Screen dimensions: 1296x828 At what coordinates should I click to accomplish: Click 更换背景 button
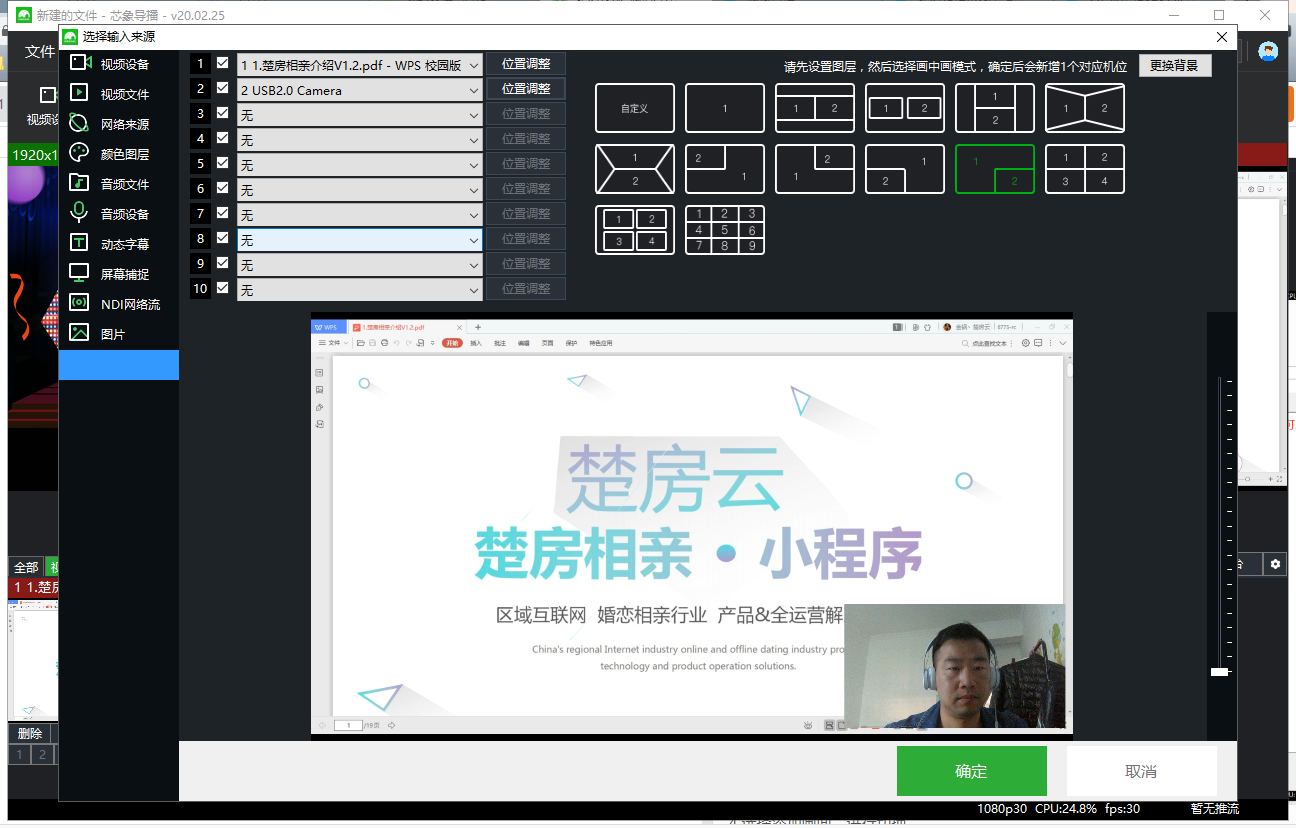click(1175, 66)
